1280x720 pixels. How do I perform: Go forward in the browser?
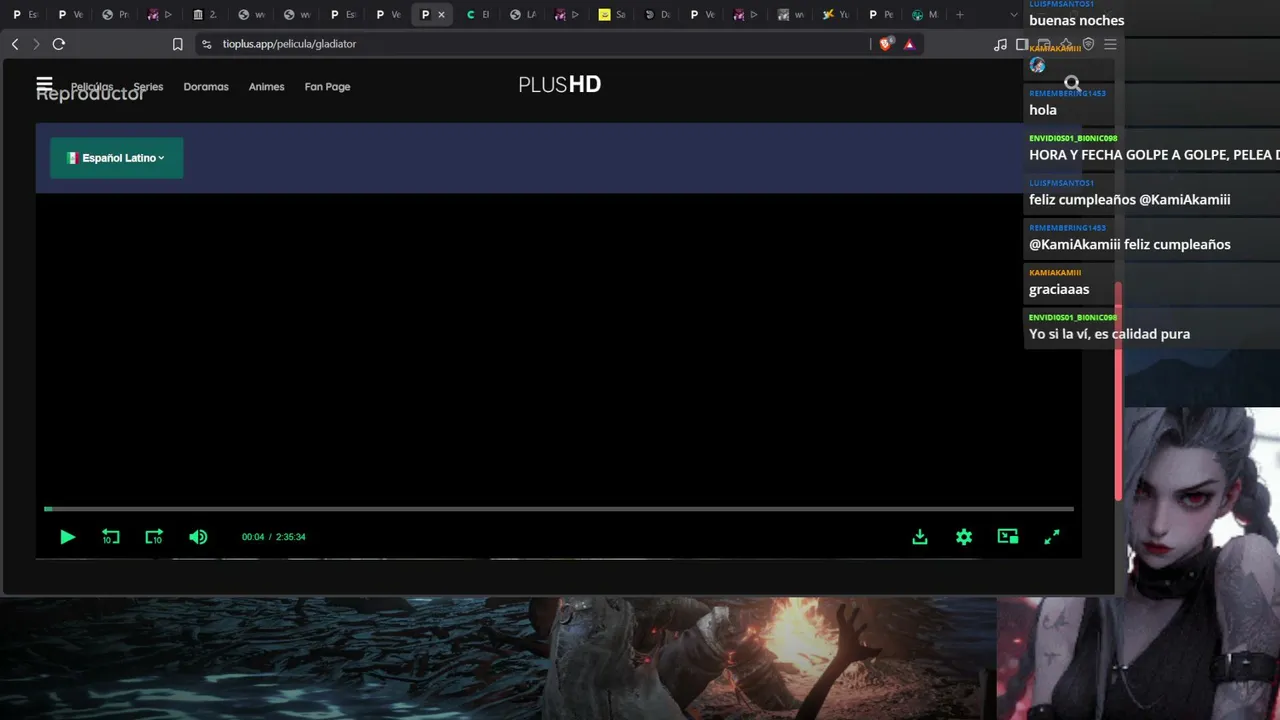(x=36, y=44)
